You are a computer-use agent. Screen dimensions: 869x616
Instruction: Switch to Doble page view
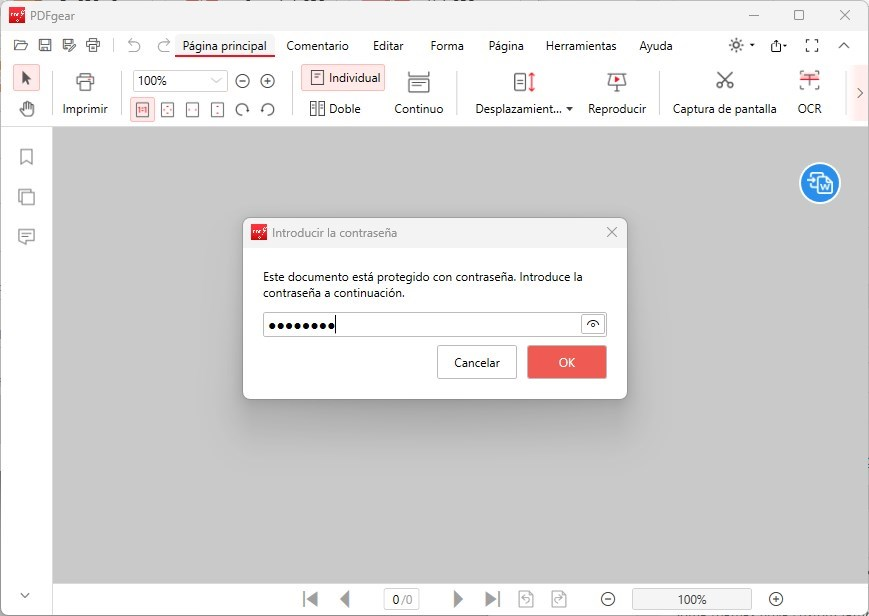[335, 109]
